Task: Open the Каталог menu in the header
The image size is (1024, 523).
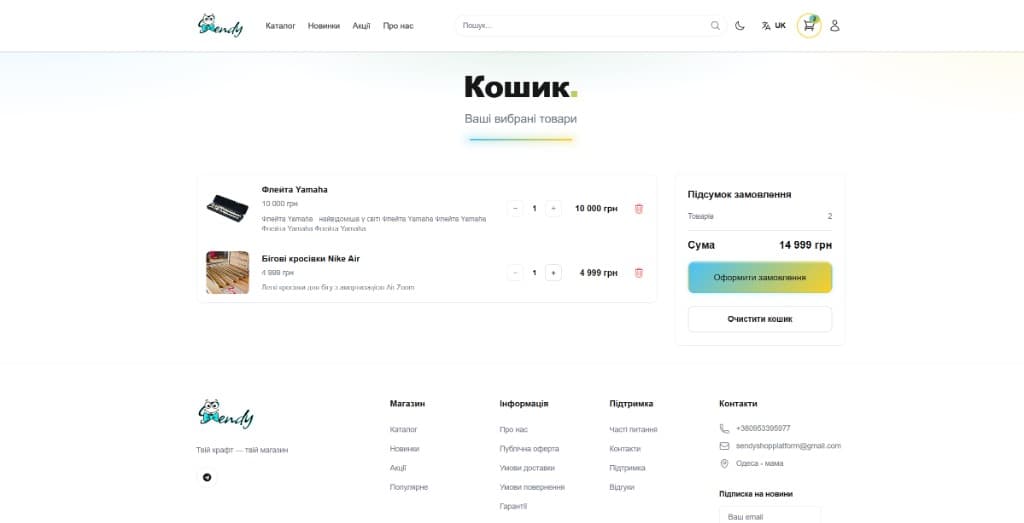Action: 280,26
